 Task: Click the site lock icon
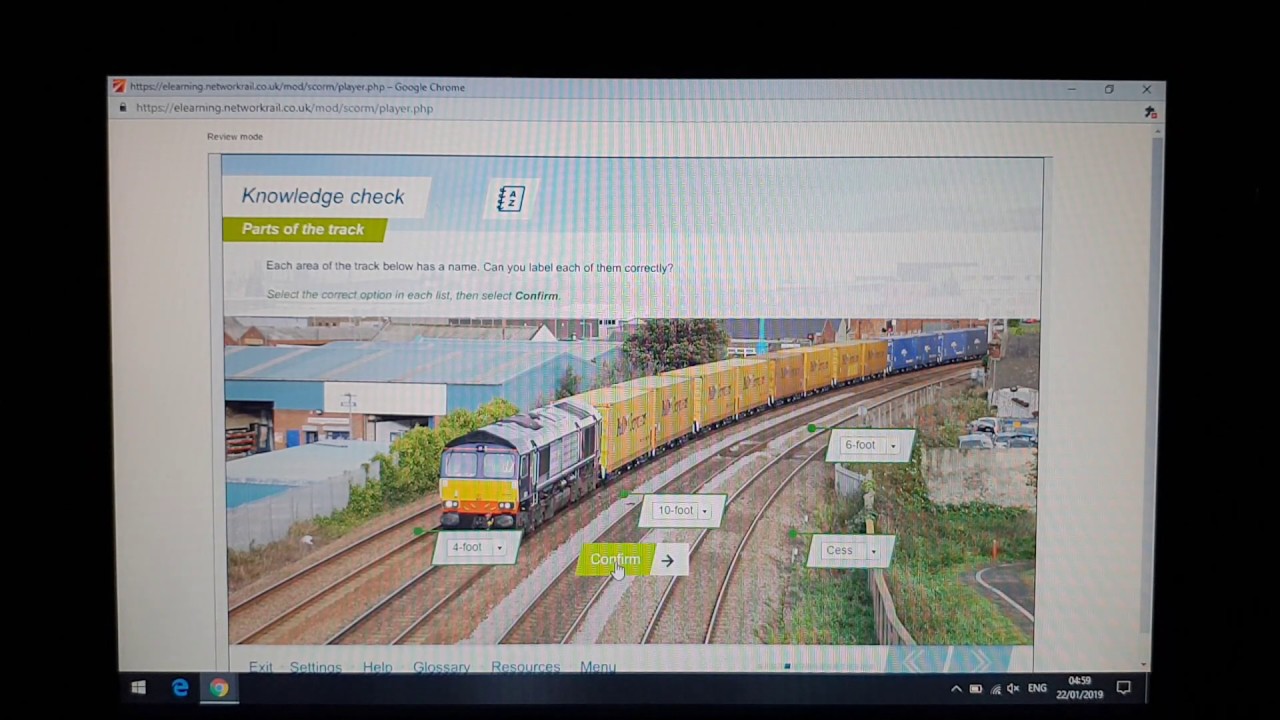(x=123, y=108)
